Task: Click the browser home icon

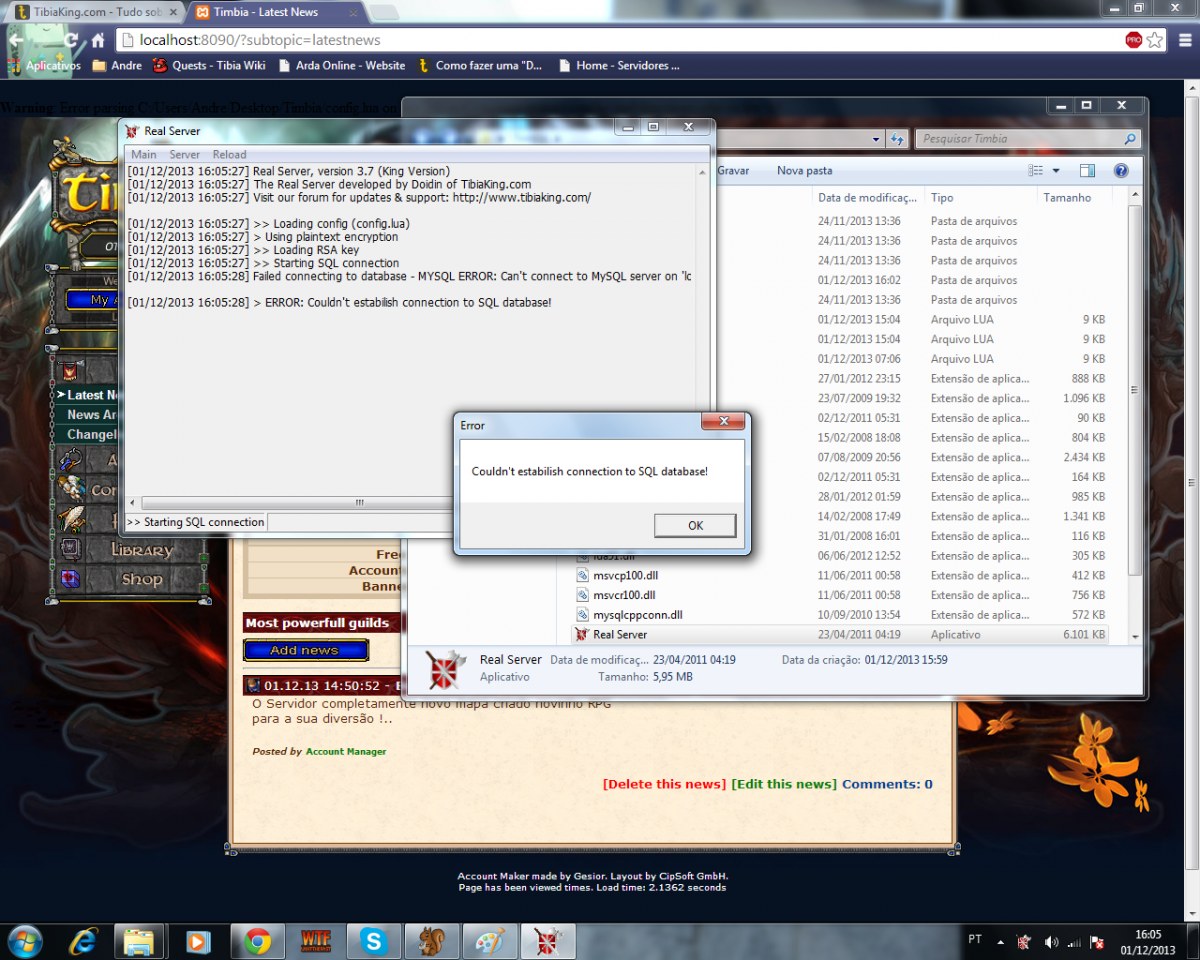Action: 98,41
